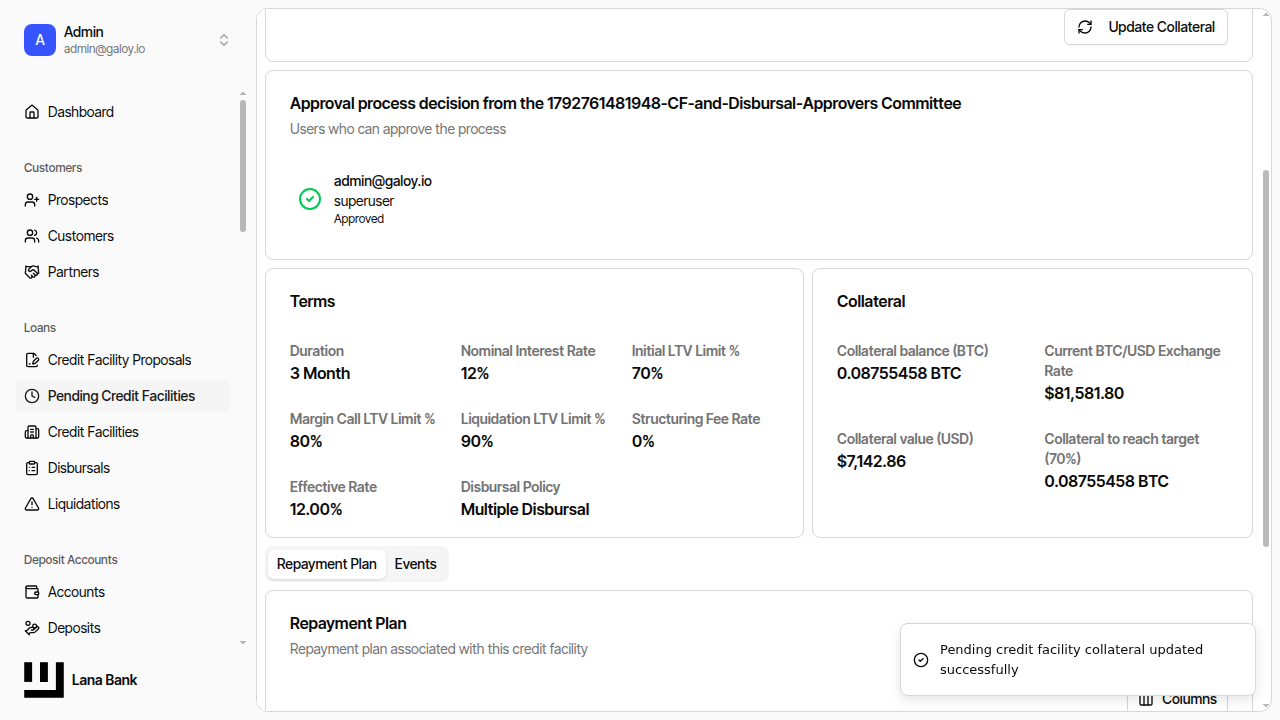This screenshot has height=720, width=1280.
Task: Click the Customers people icon
Action: (x=32, y=236)
